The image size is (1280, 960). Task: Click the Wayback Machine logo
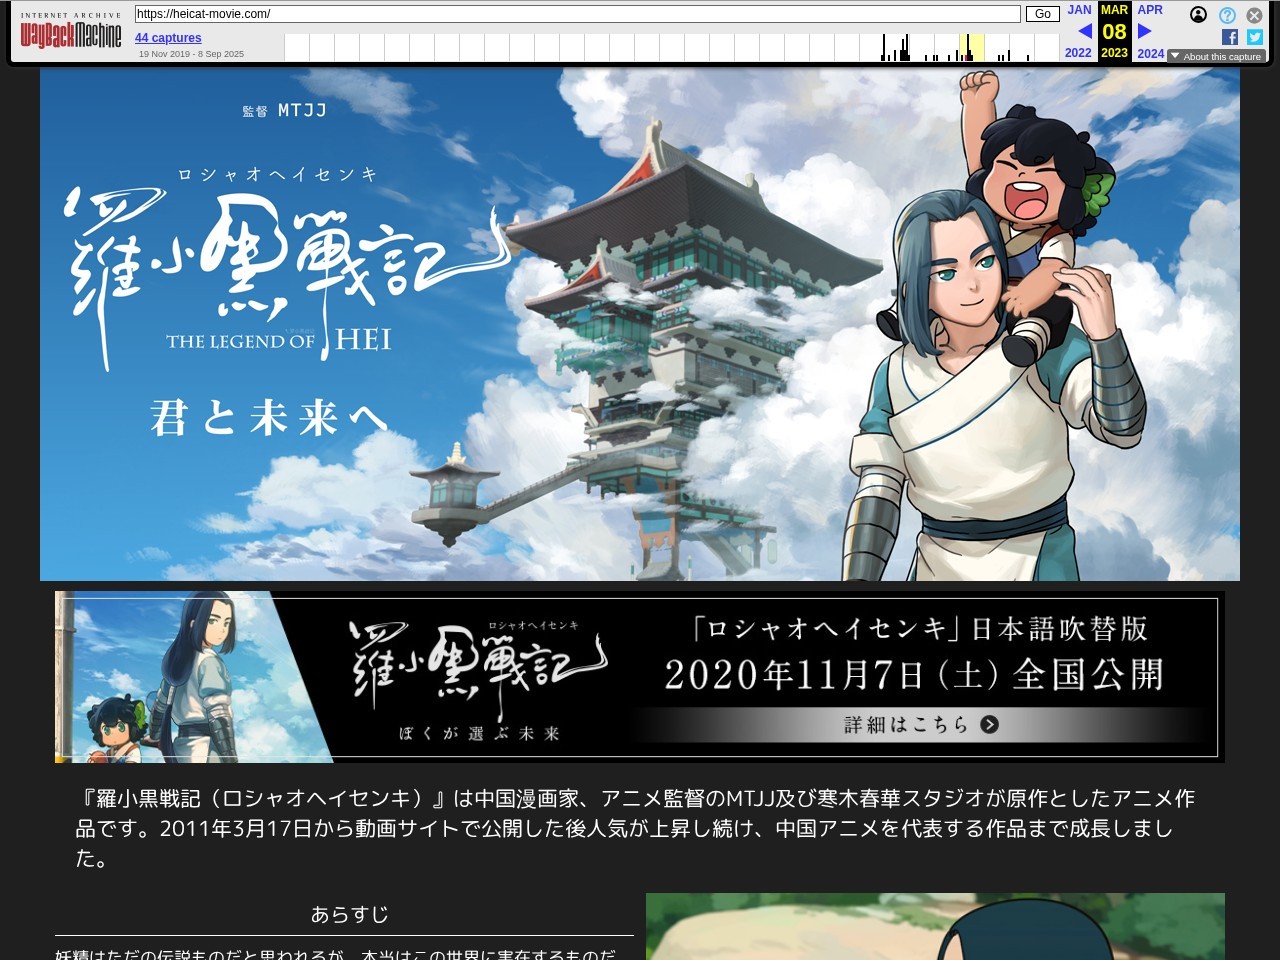point(70,34)
